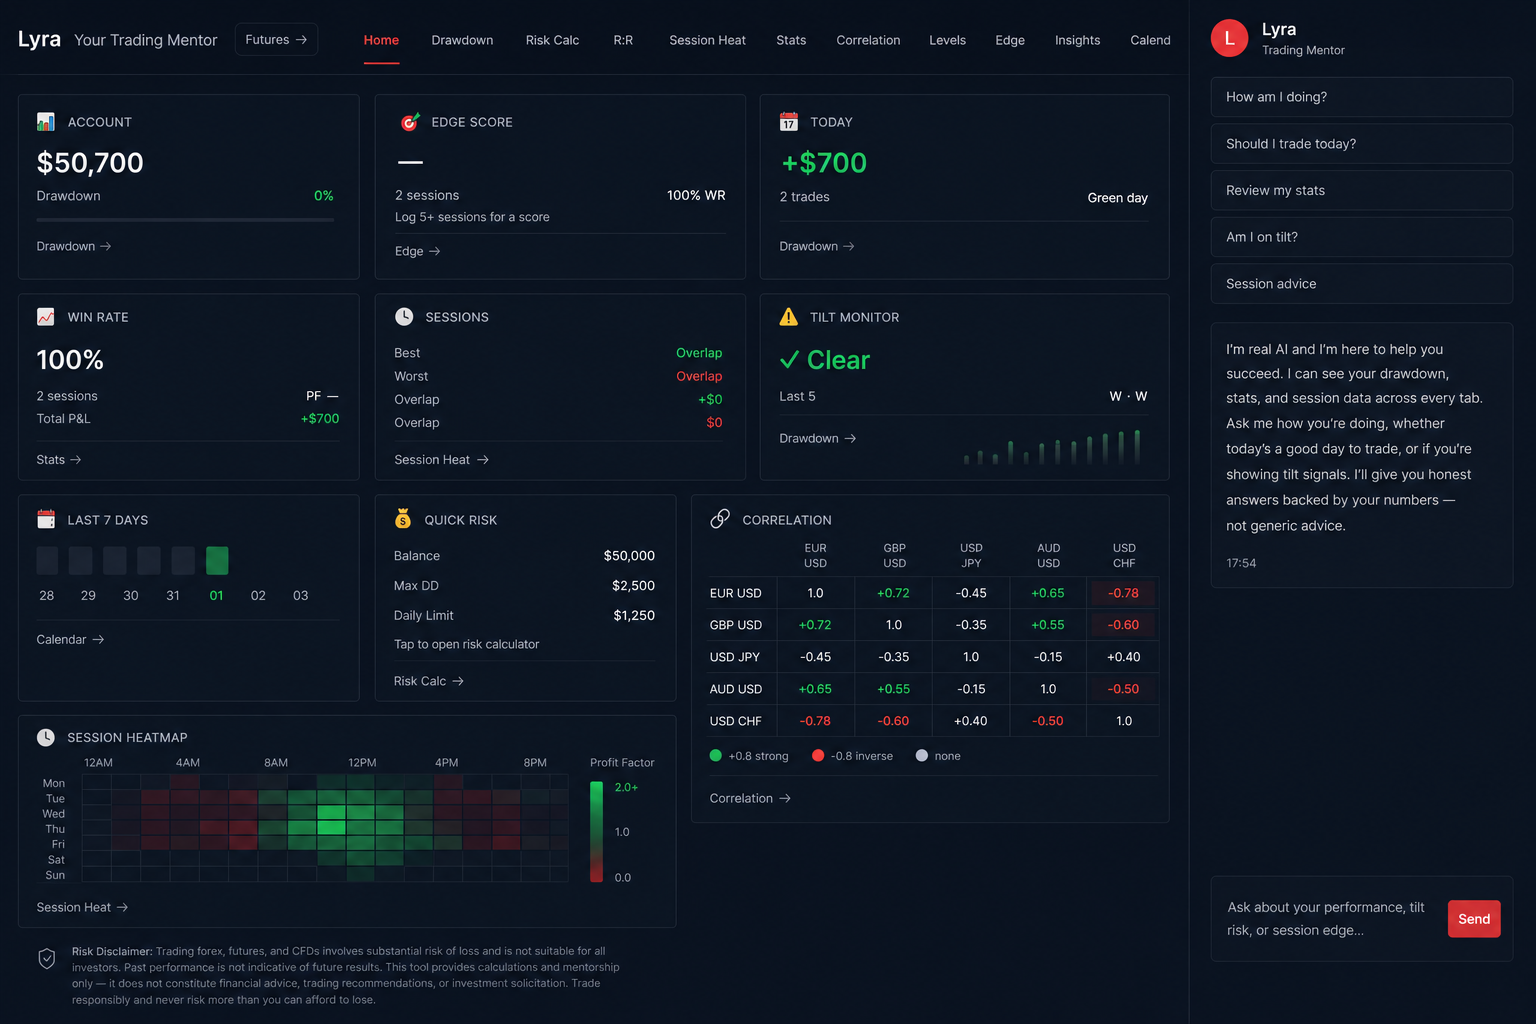Screen dimensions: 1536x1024
Task: Open the Risk Calc link in Quick Risk
Action: [429, 681]
